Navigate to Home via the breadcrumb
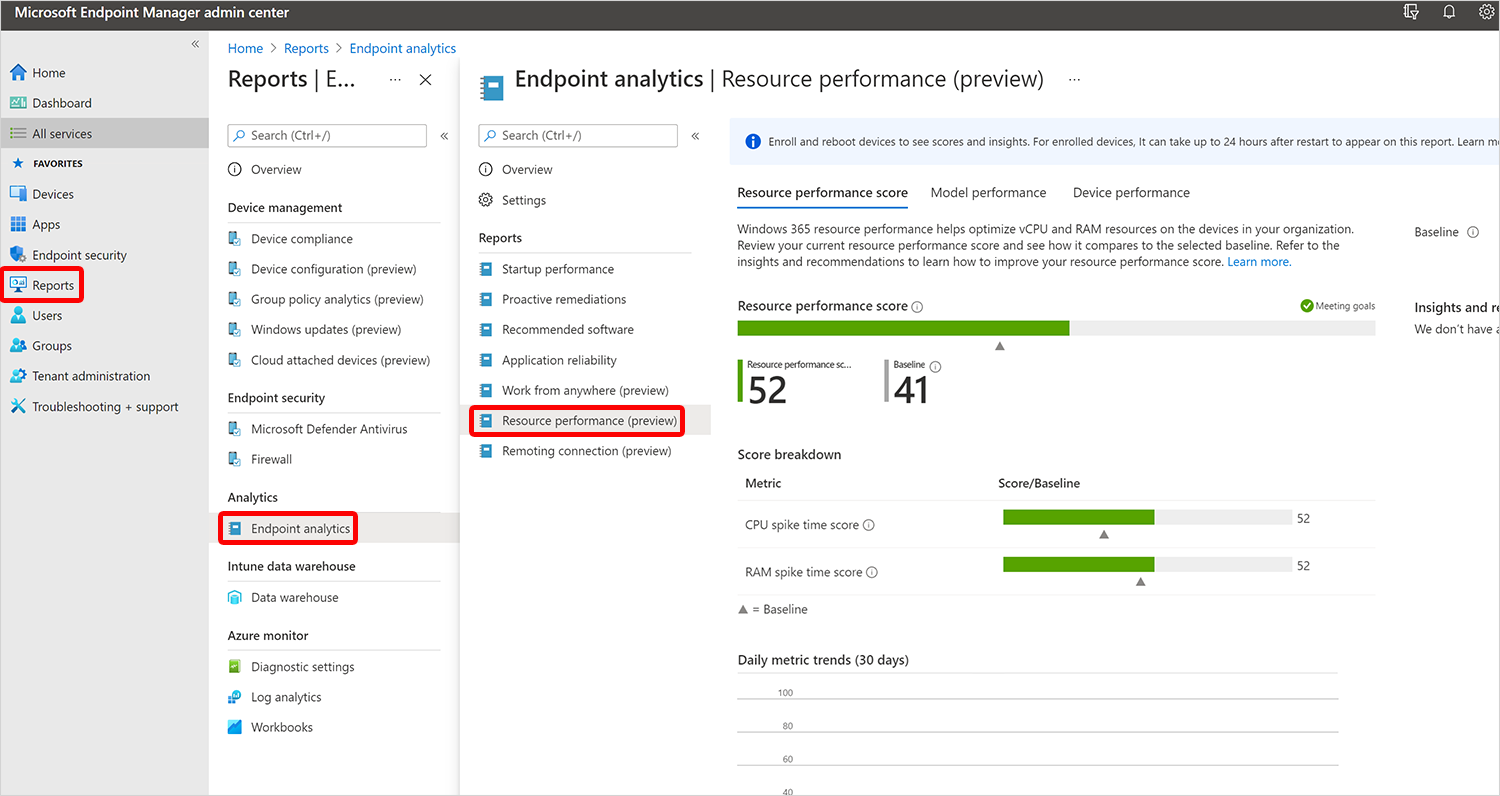The height and width of the screenshot is (796, 1500). click(245, 47)
